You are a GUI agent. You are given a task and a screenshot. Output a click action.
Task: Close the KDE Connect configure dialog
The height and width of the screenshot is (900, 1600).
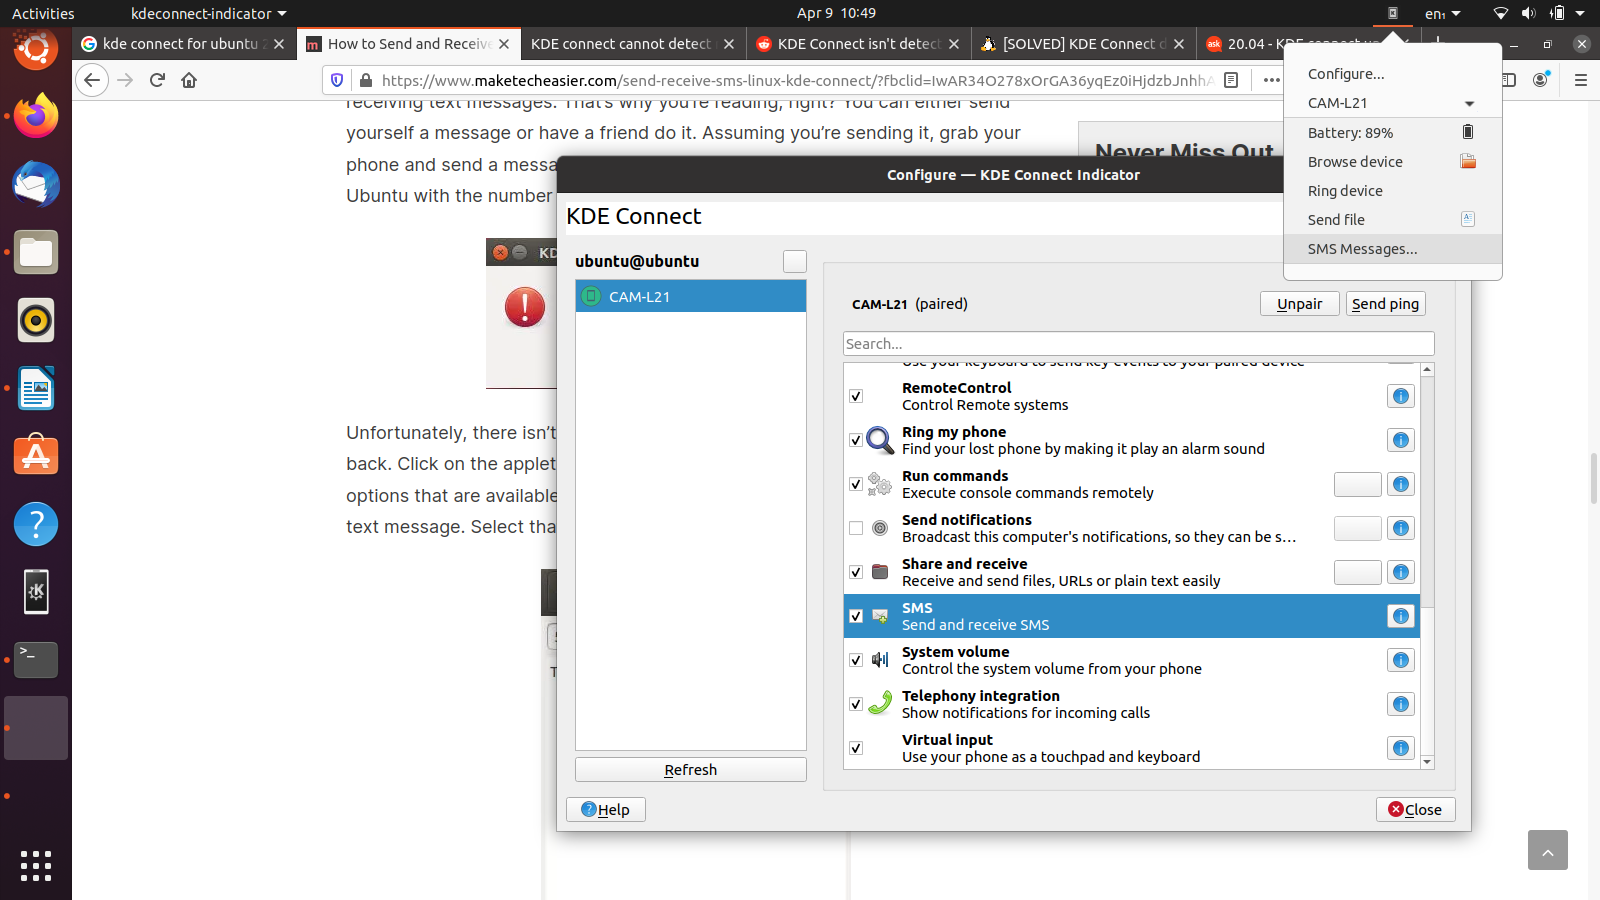tap(1415, 809)
